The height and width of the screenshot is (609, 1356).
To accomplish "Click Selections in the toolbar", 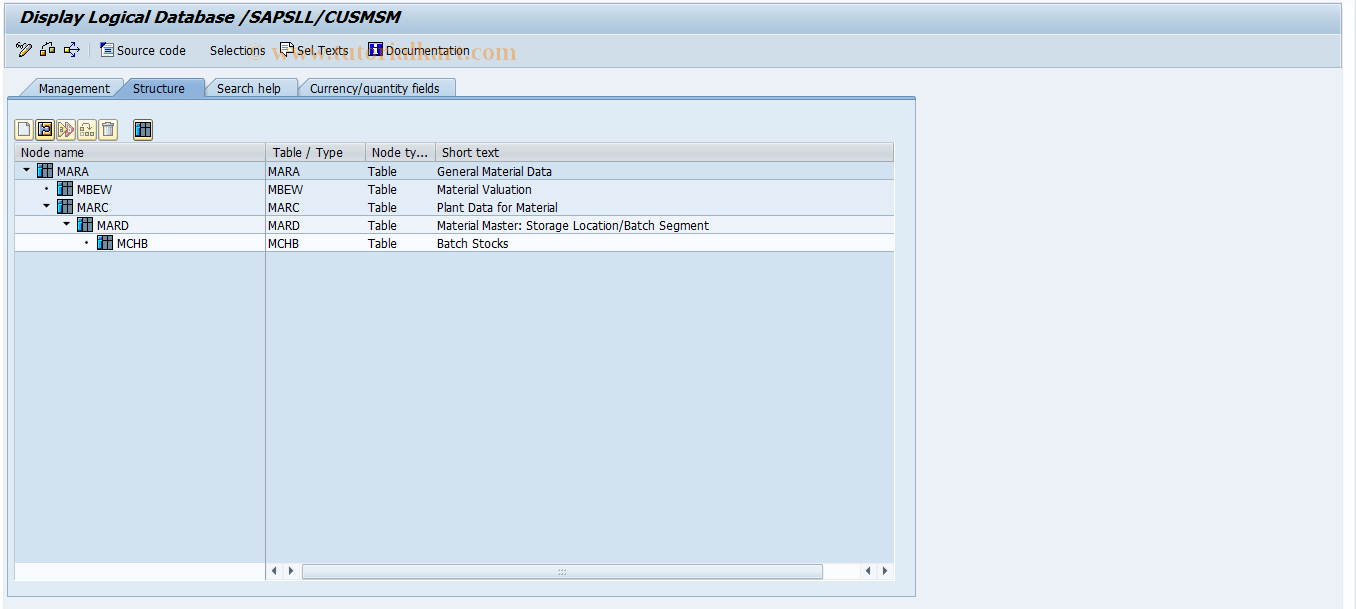I will pyautogui.click(x=237, y=50).
